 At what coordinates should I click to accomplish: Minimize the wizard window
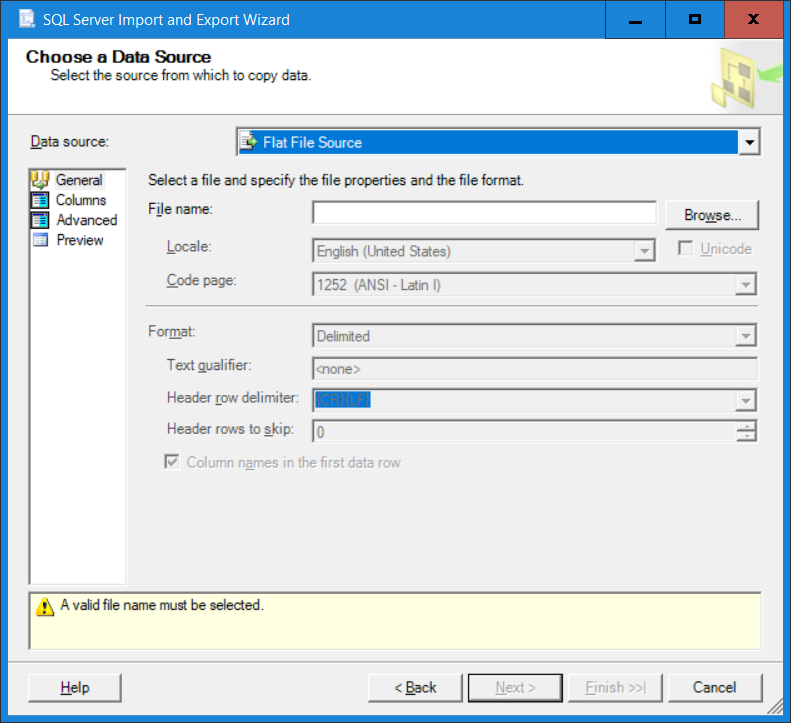click(635, 20)
